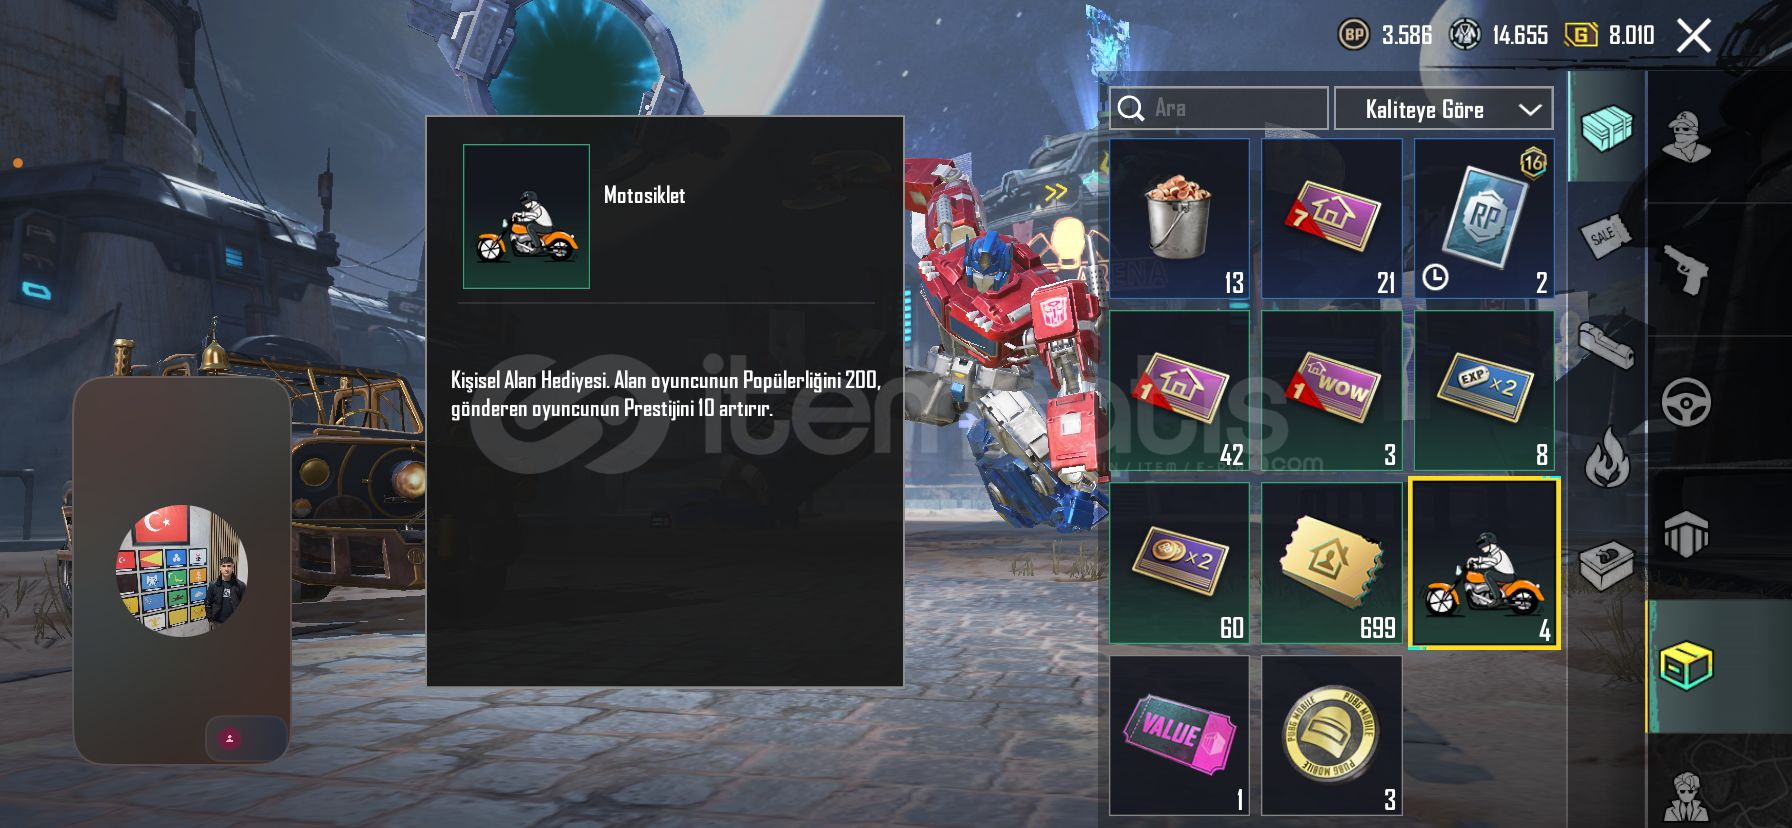This screenshot has height=828, width=1792.
Task: Open the RP card with timer
Action: (x=1484, y=218)
